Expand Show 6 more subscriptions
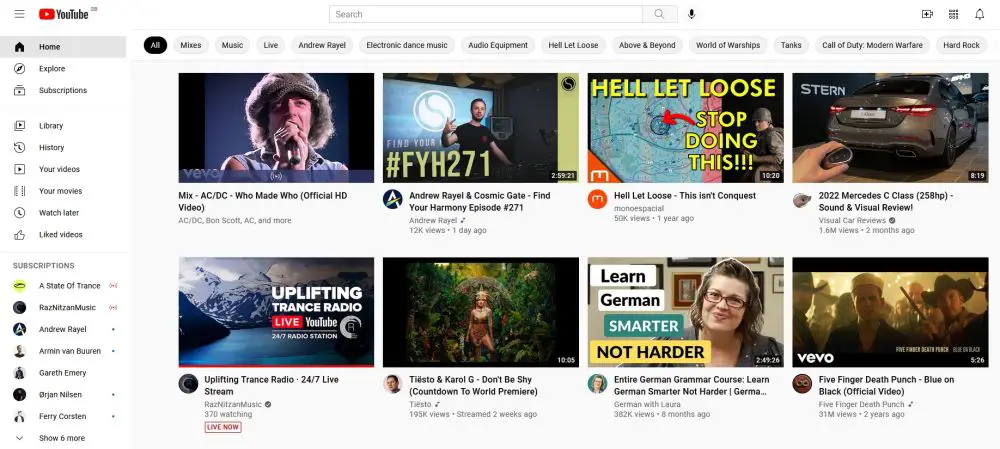The image size is (1000, 449). [x=63, y=438]
